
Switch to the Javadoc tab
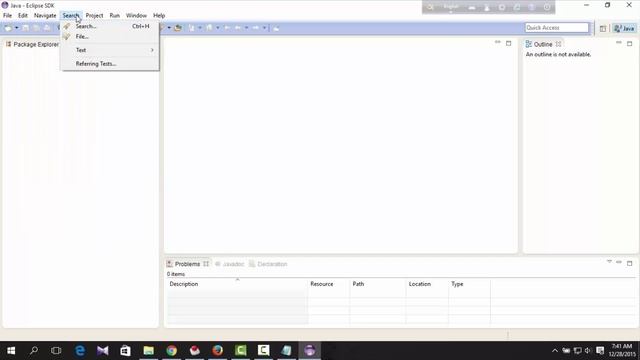[229, 264]
